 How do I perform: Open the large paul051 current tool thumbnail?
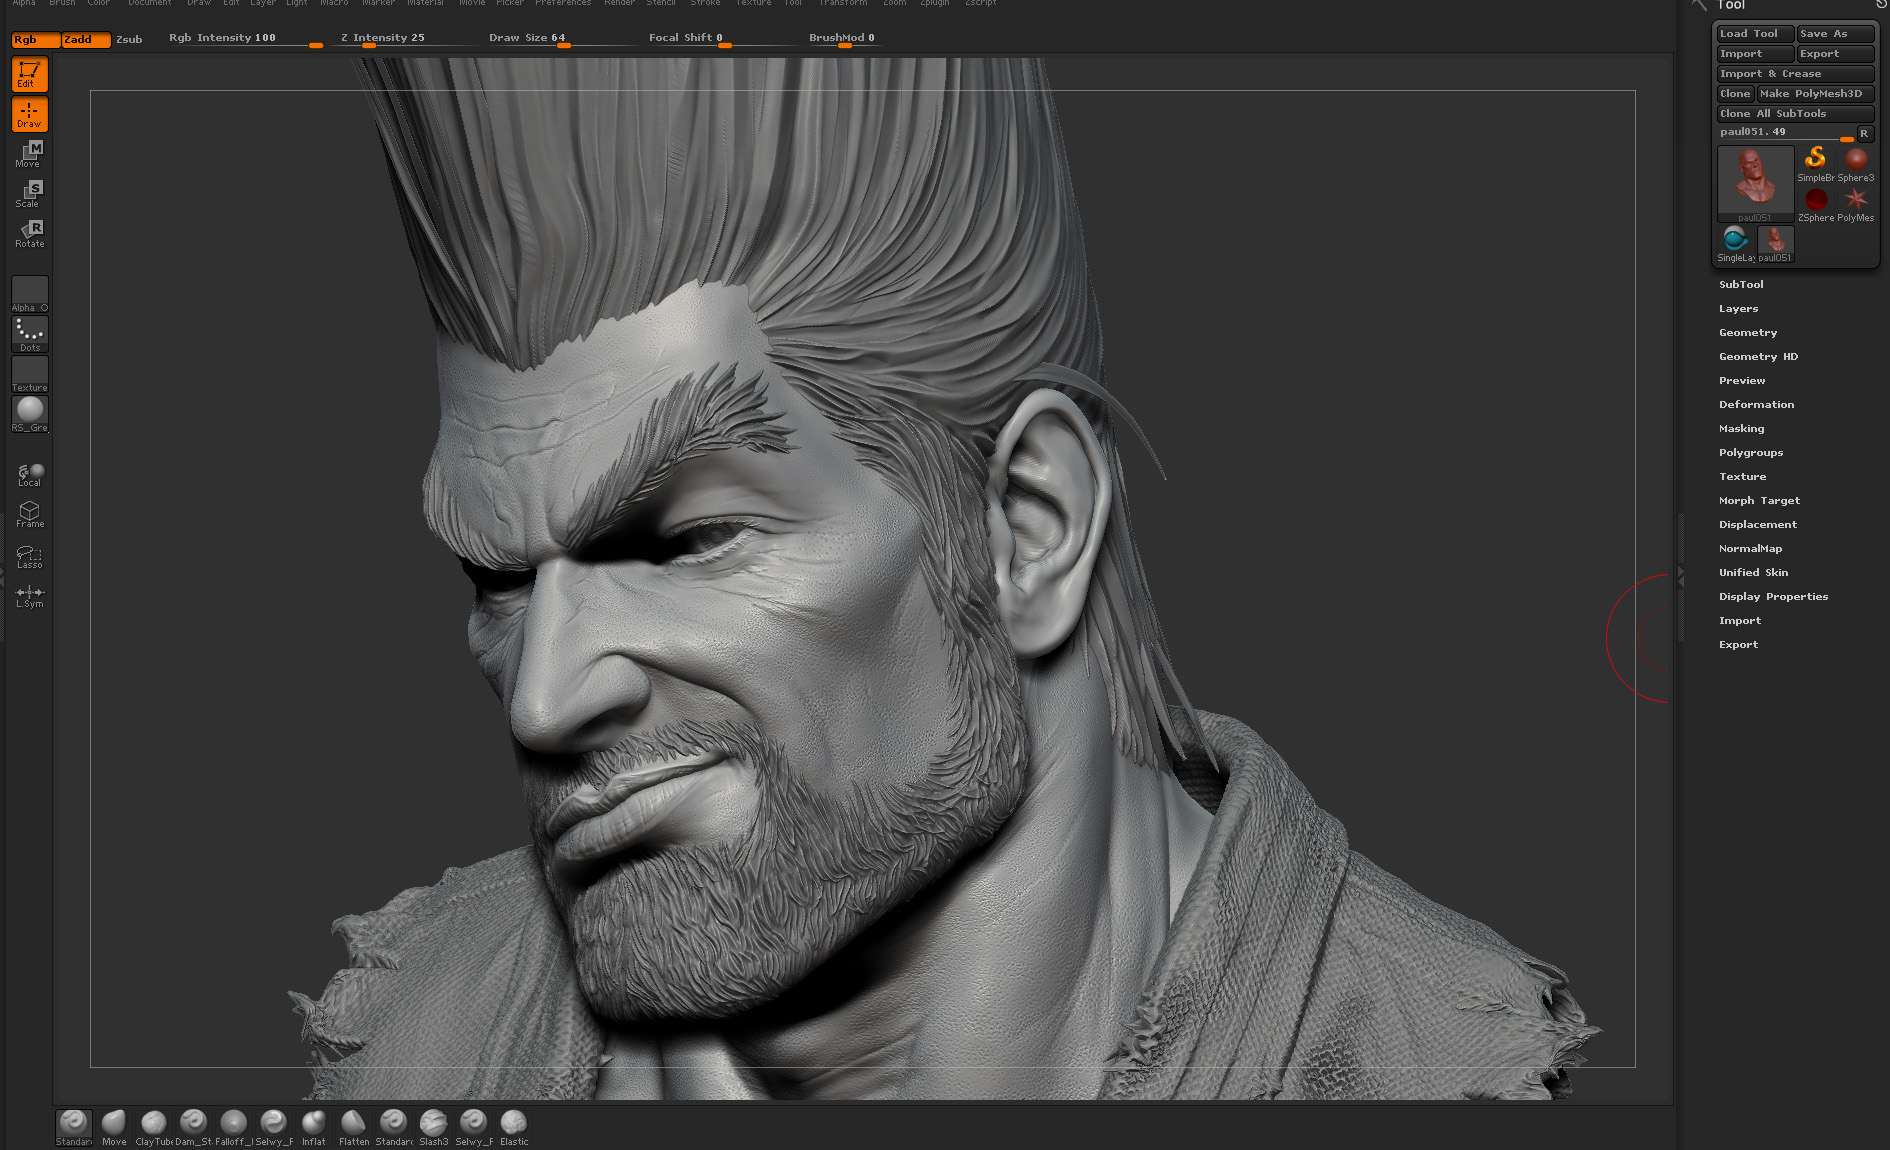1755,184
